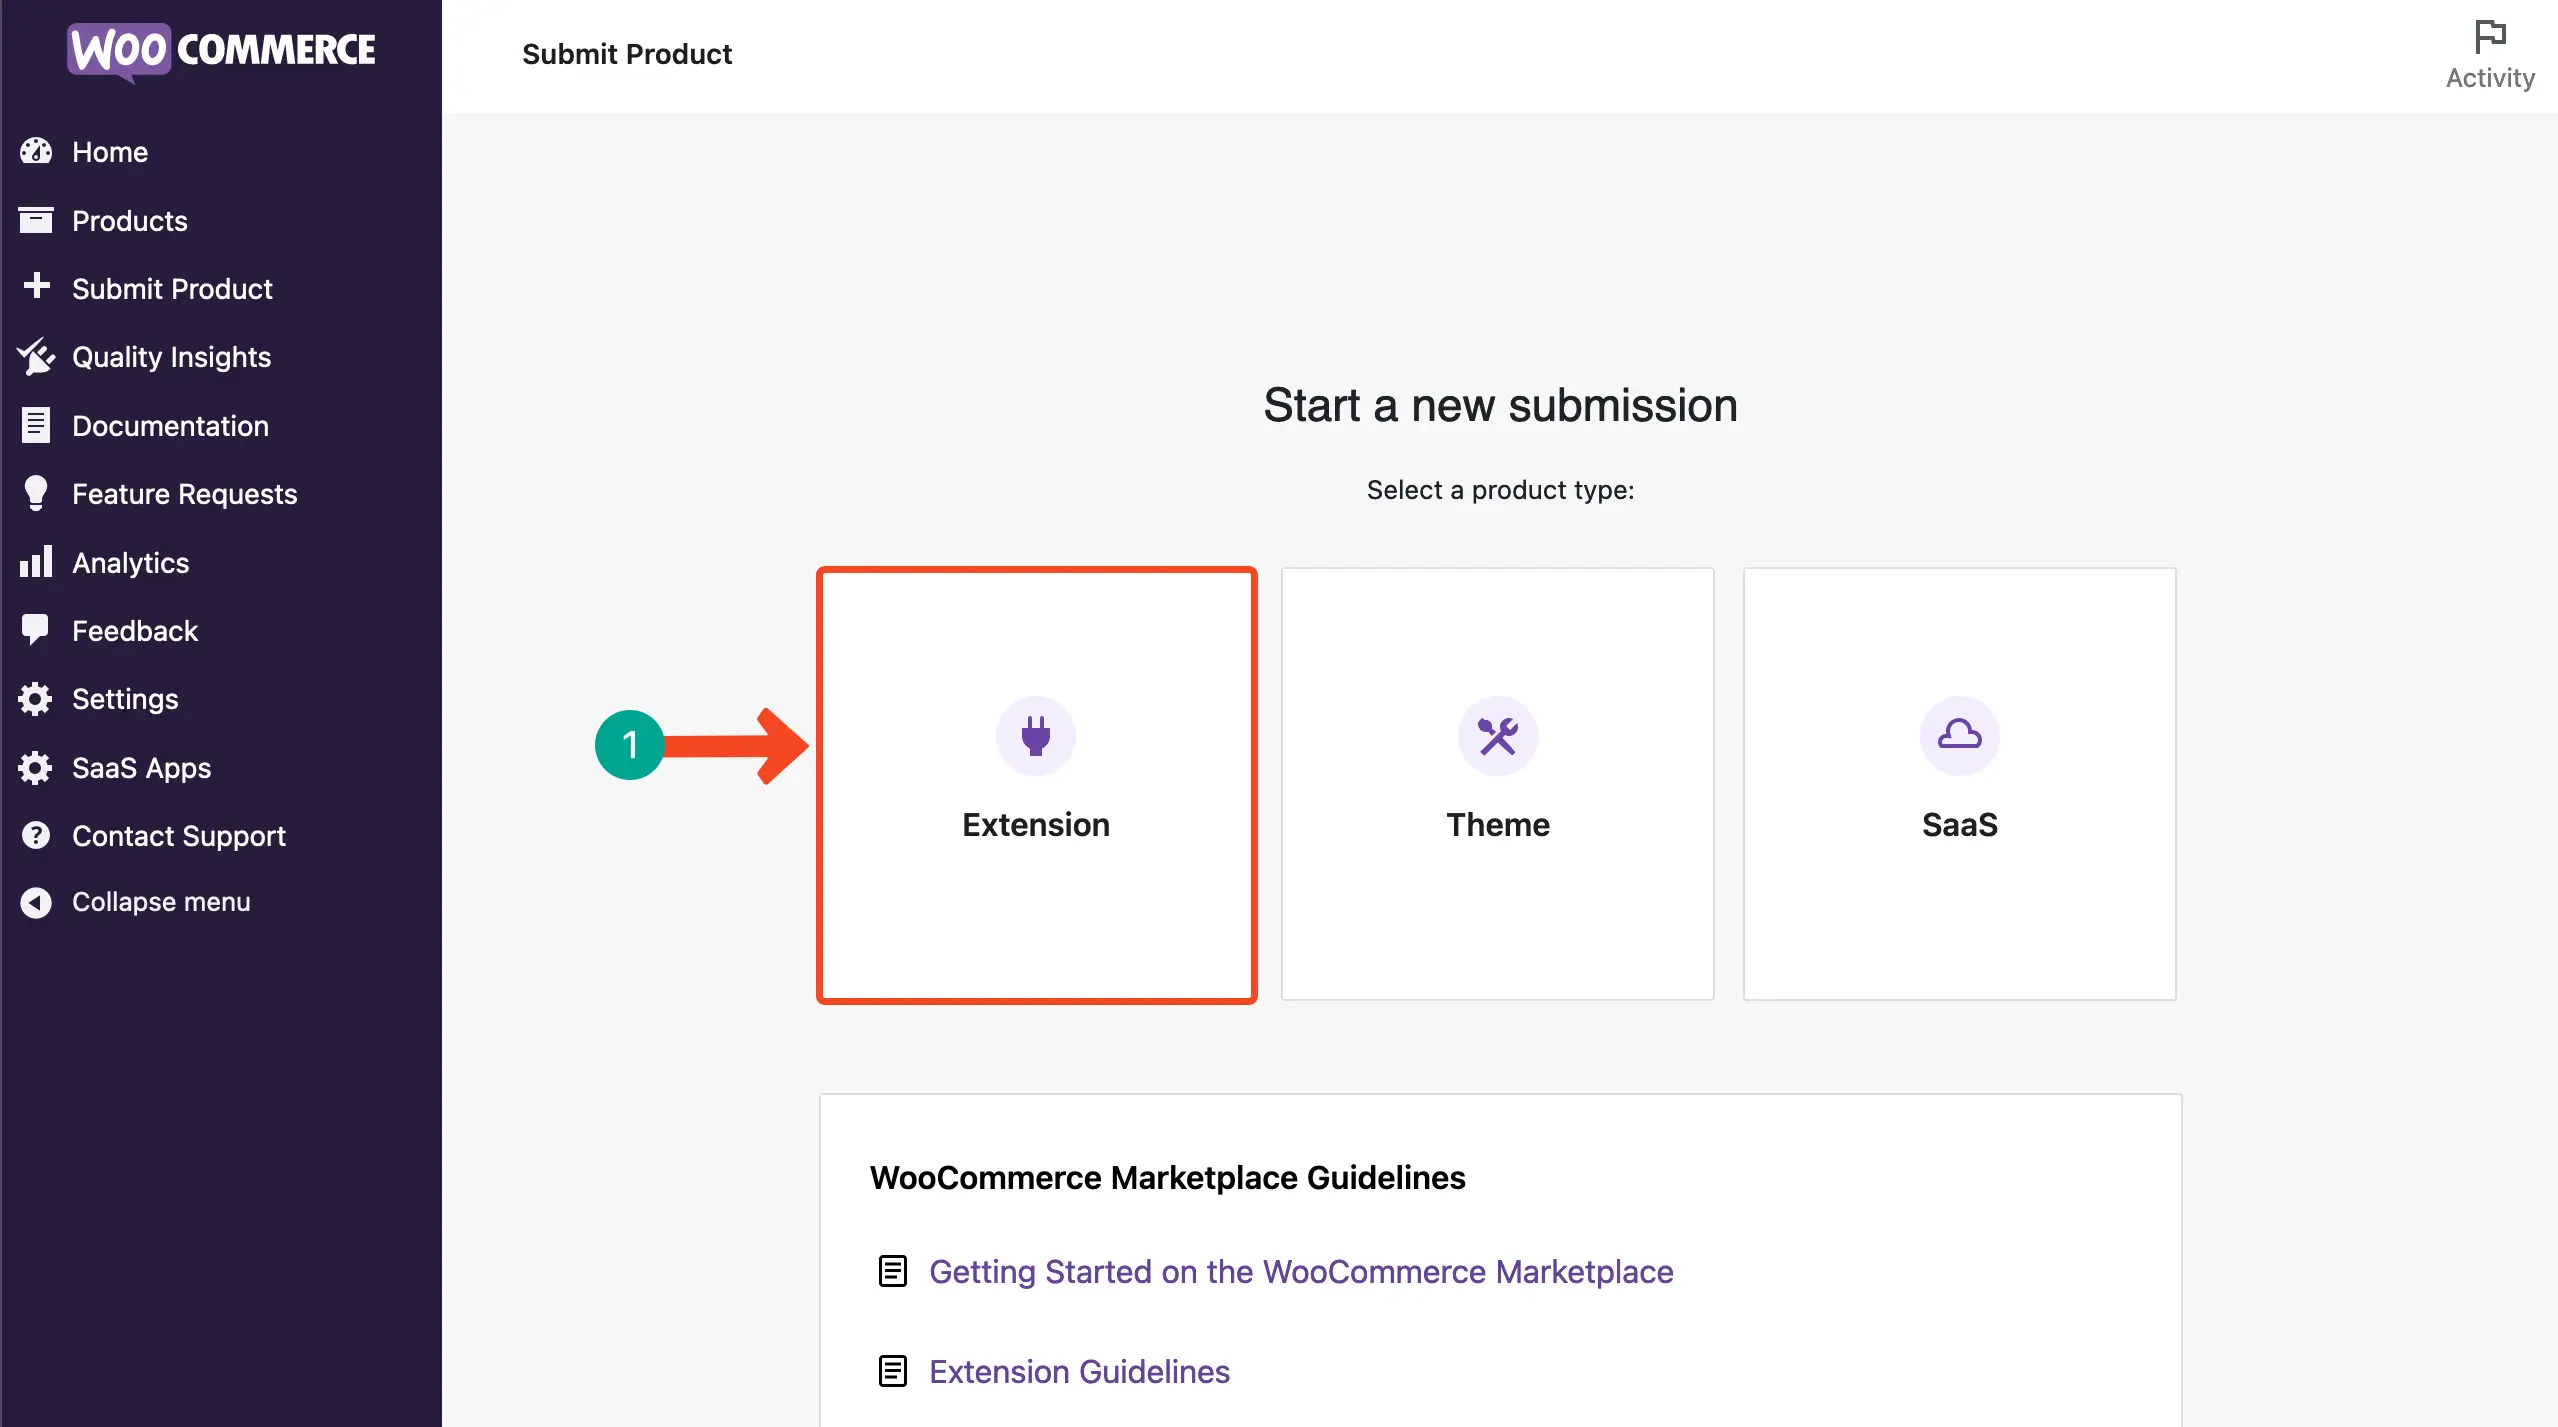The image size is (2558, 1427).
Task: Collapse the sidebar navigation menu
Action: coord(160,902)
